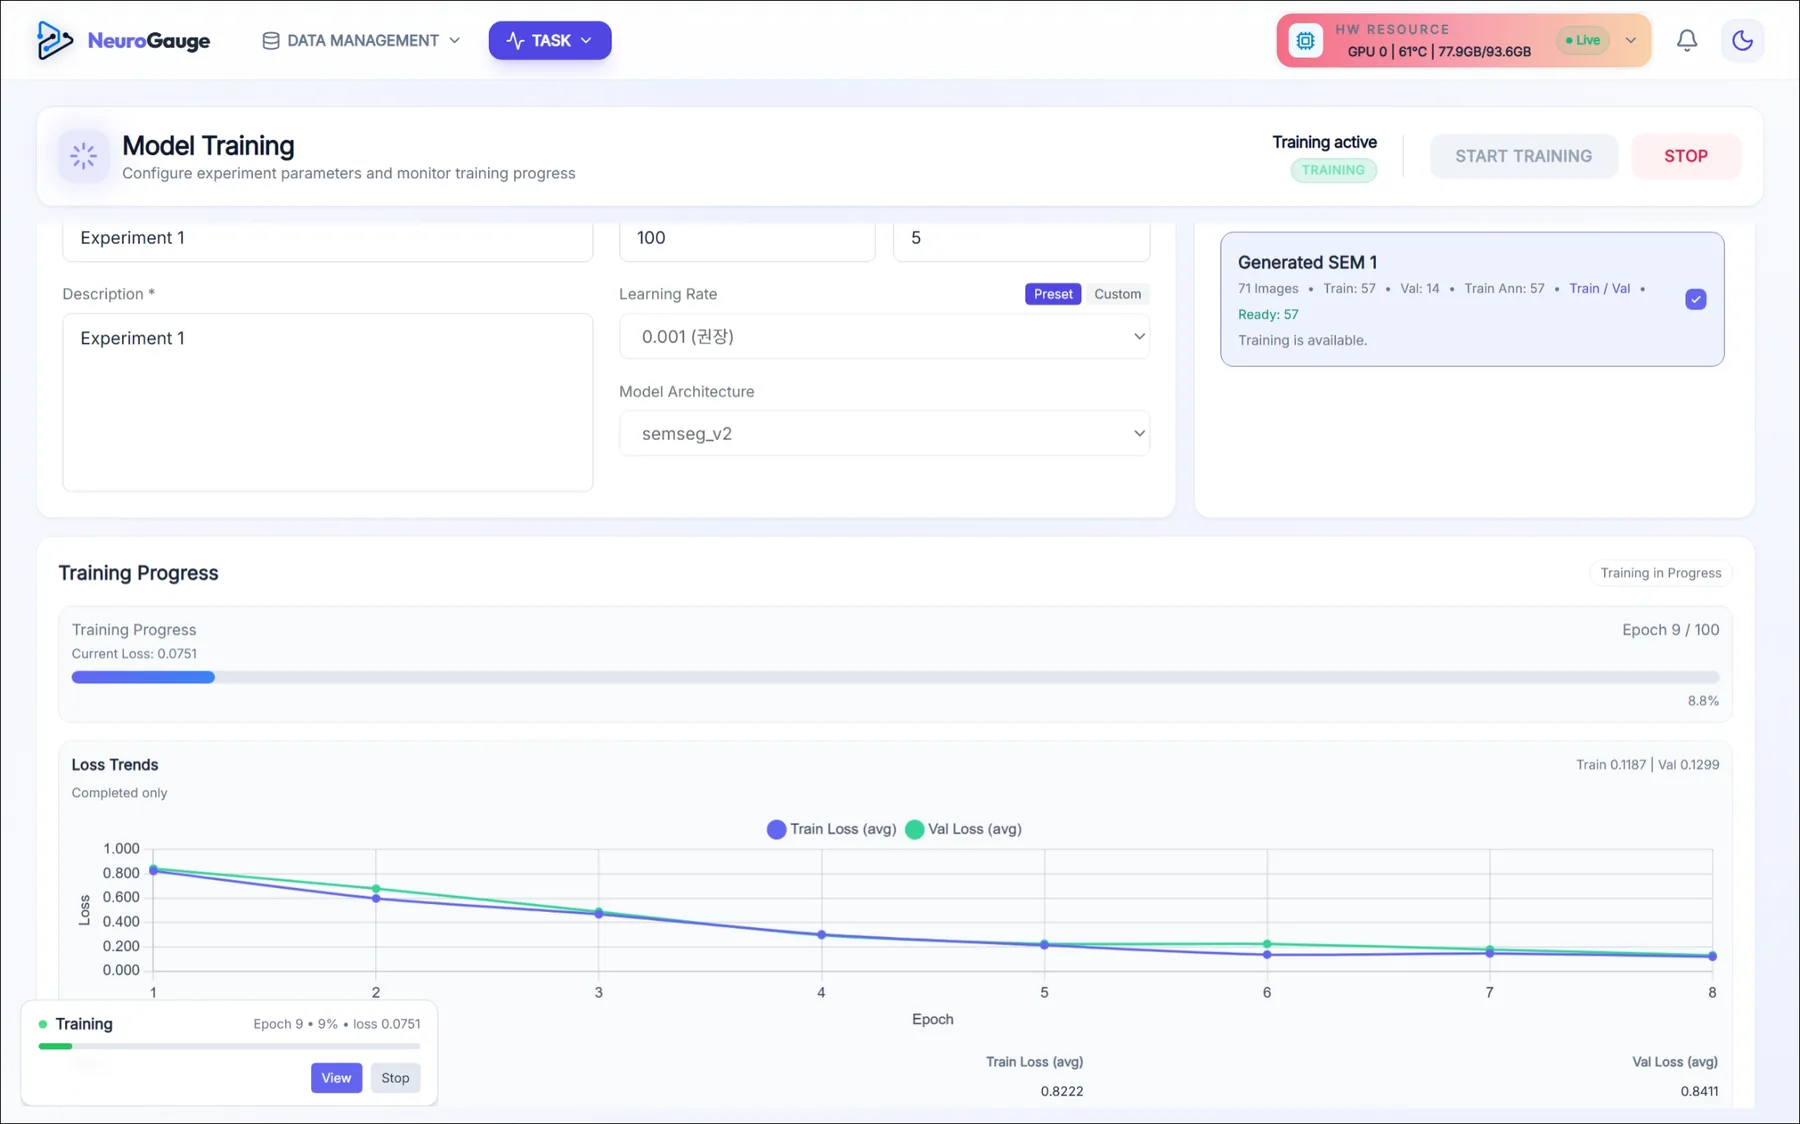Click the Model Training spinner icon
Viewport: 1800px width, 1124px height.
click(x=84, y=156)
